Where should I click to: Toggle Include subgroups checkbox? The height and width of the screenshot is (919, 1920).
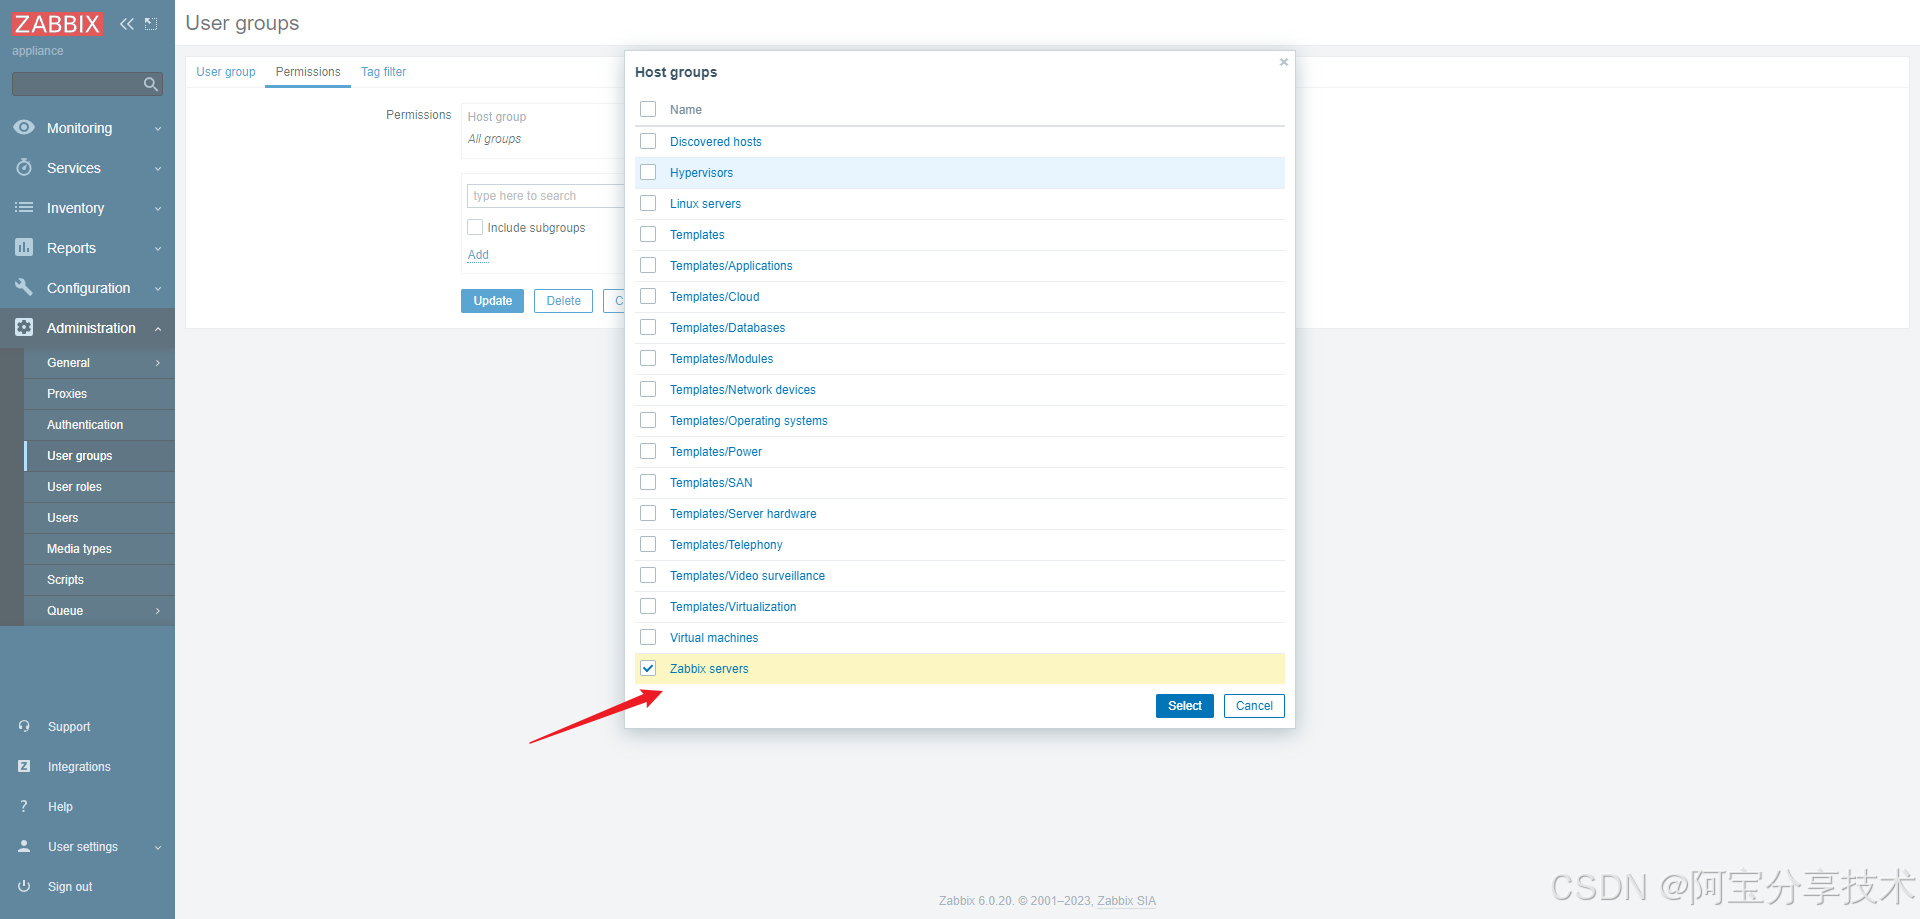point(475,227)
